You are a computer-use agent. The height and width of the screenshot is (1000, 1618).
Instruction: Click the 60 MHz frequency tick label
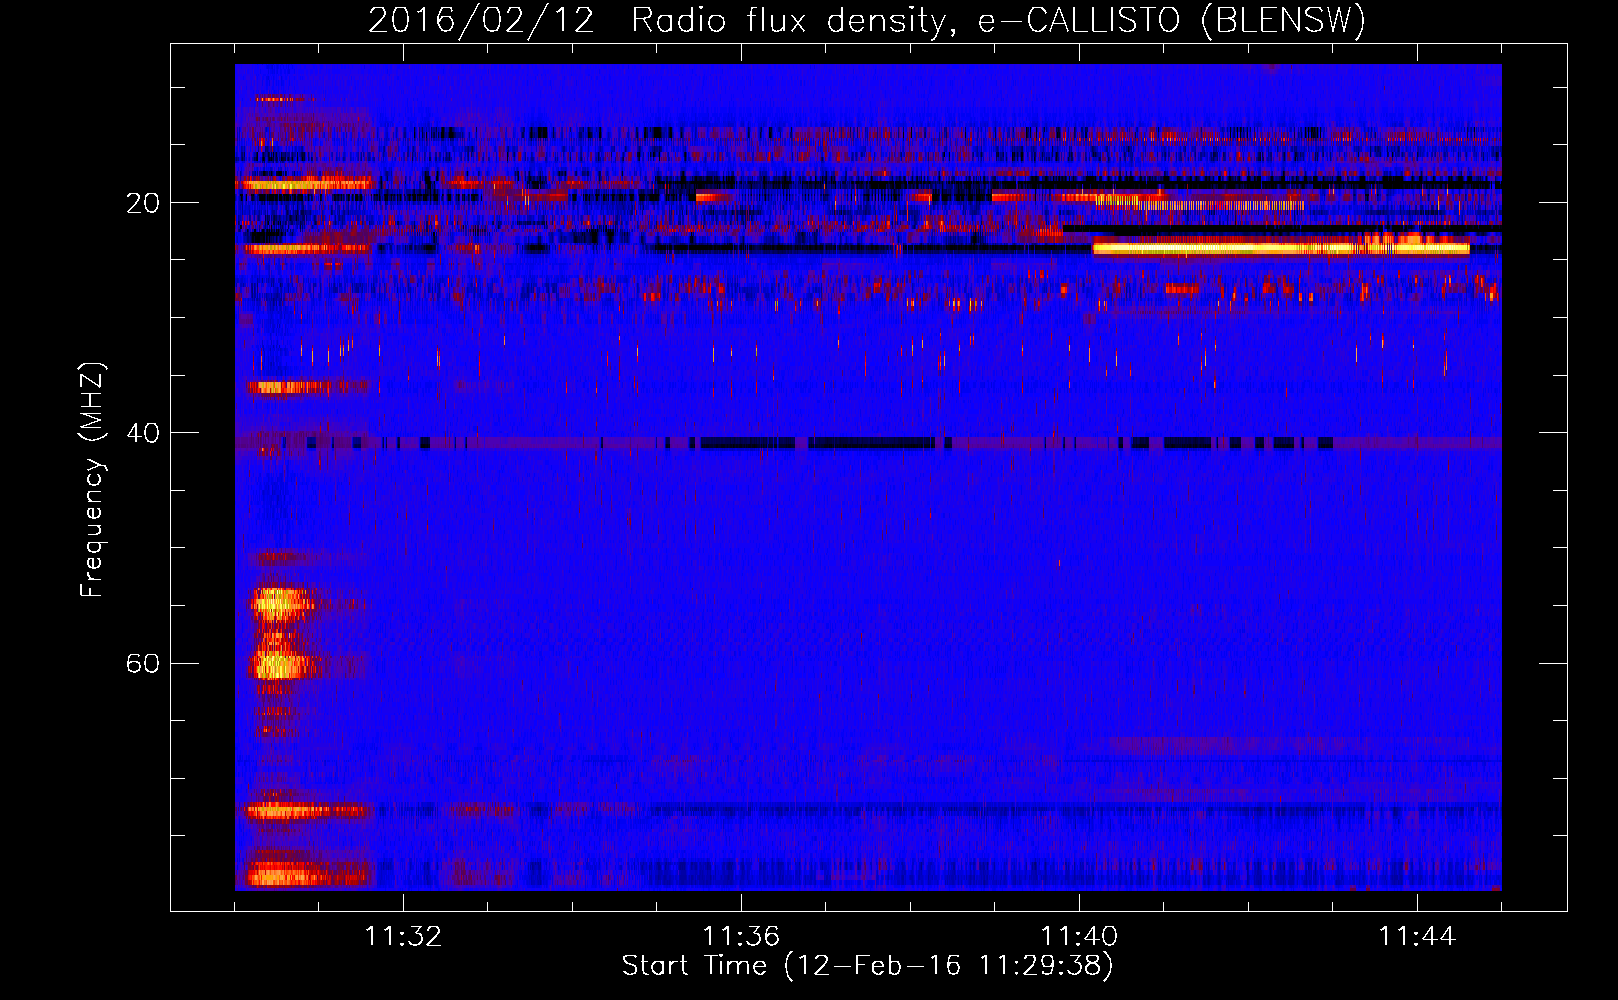(x=142, y=664)
